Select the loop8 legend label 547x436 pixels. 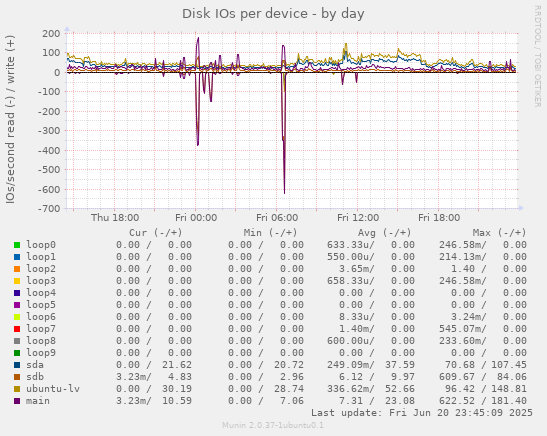[41, 341]
